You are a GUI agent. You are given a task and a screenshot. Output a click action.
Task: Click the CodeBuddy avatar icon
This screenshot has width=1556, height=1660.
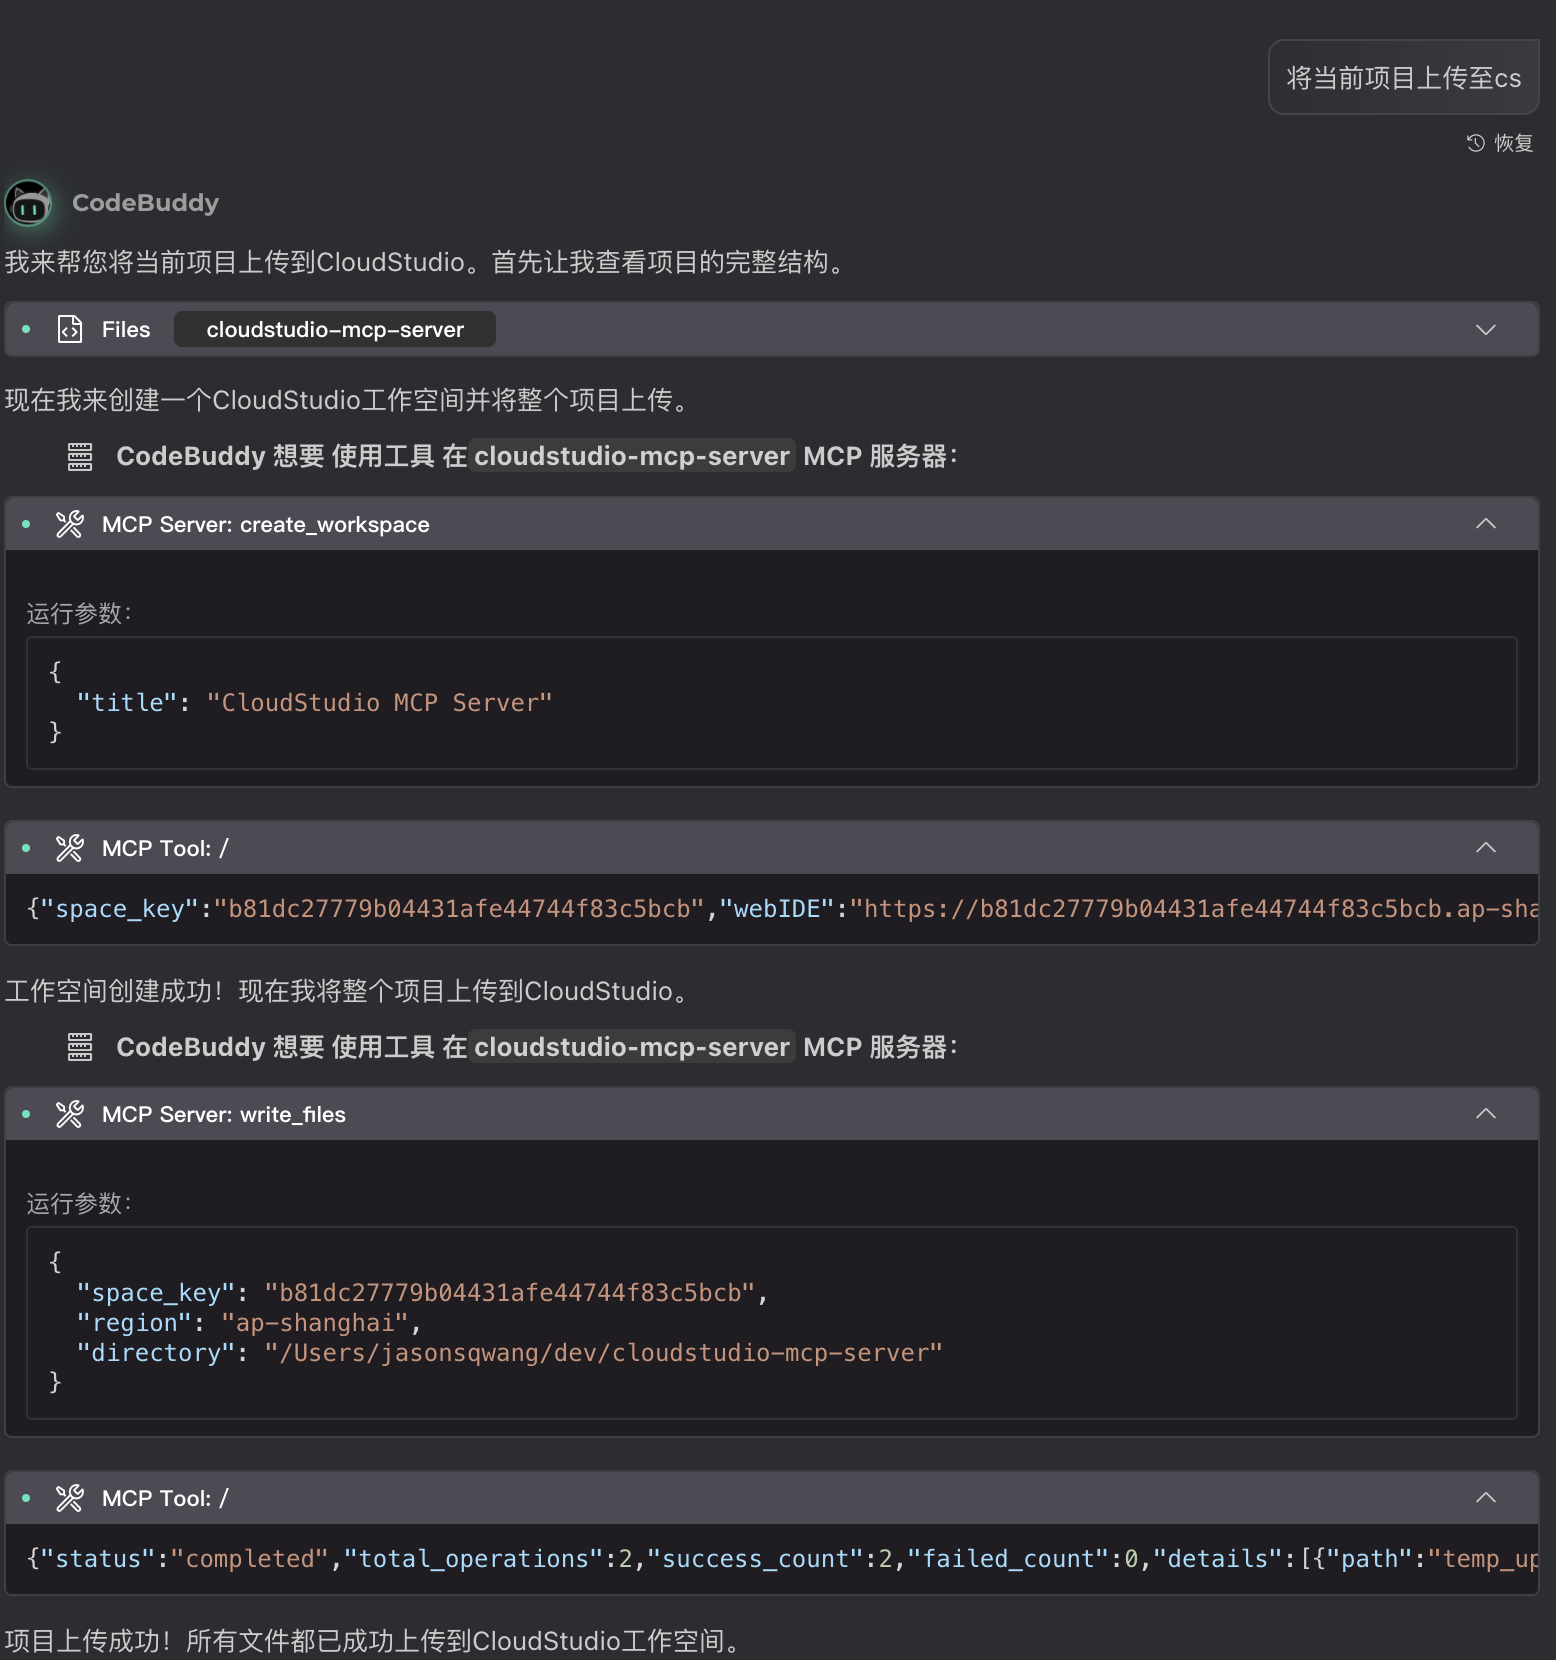click(x=29, y=203)
